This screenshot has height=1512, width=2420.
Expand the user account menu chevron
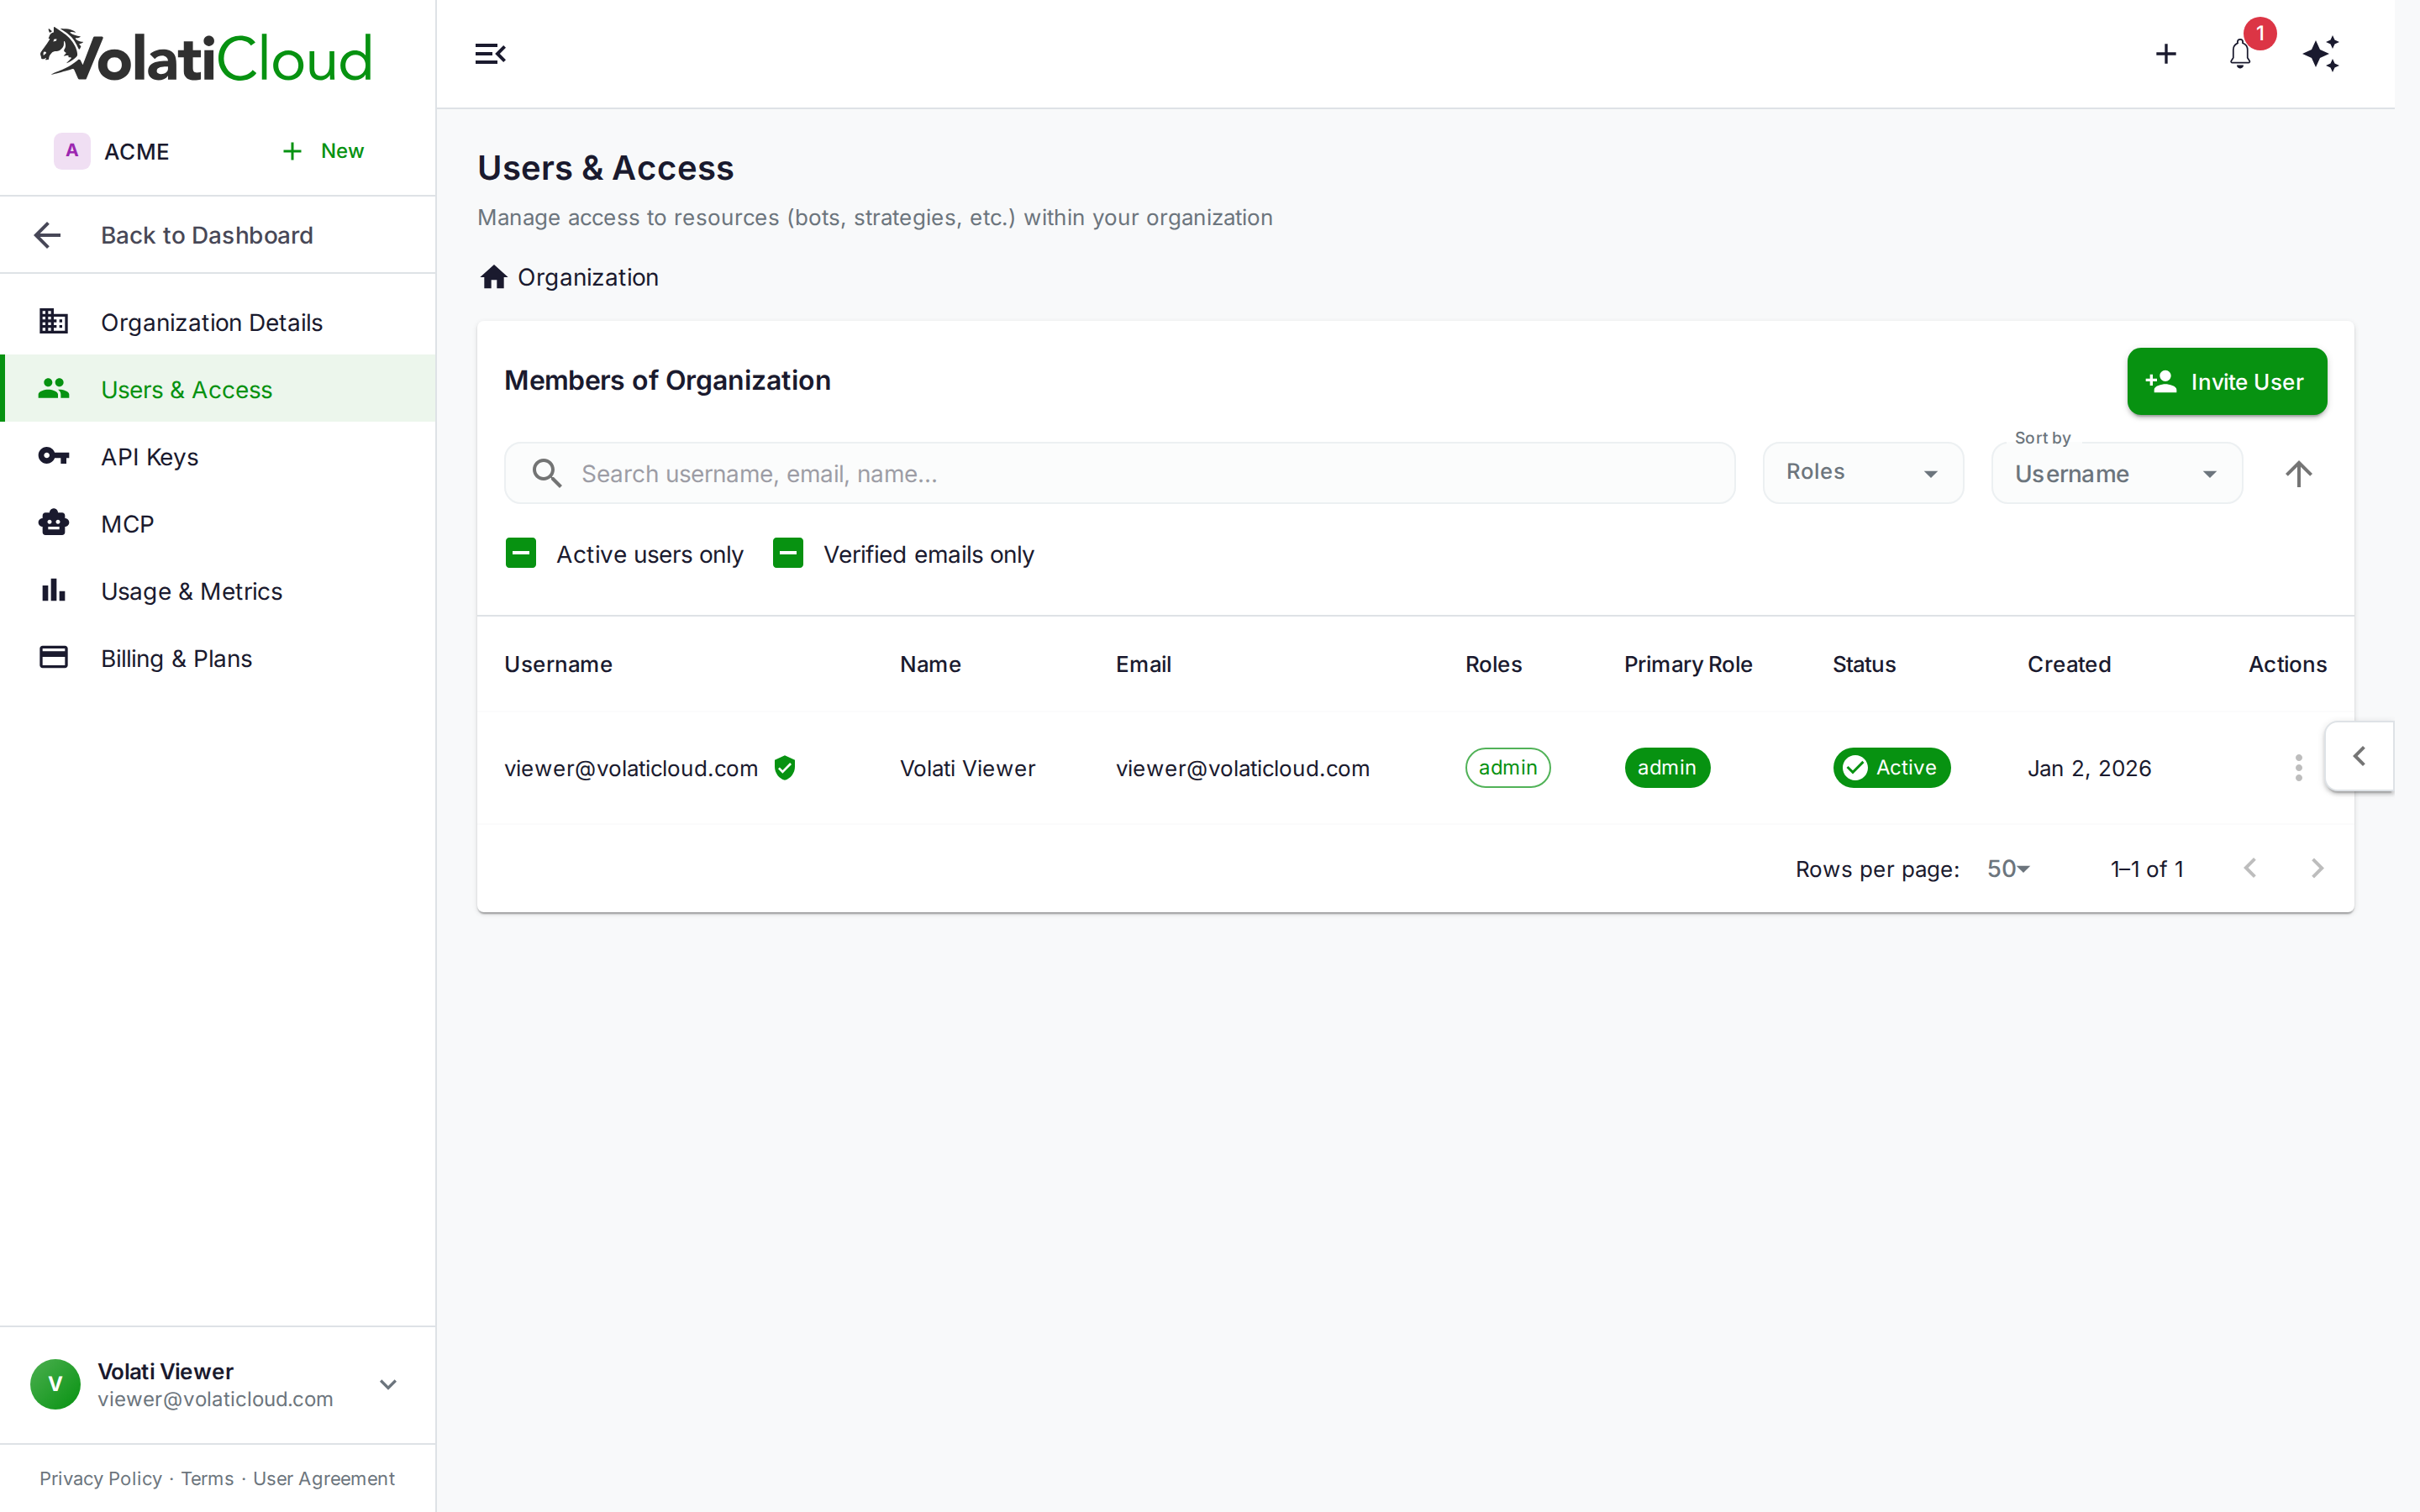tap(388, 1384)
